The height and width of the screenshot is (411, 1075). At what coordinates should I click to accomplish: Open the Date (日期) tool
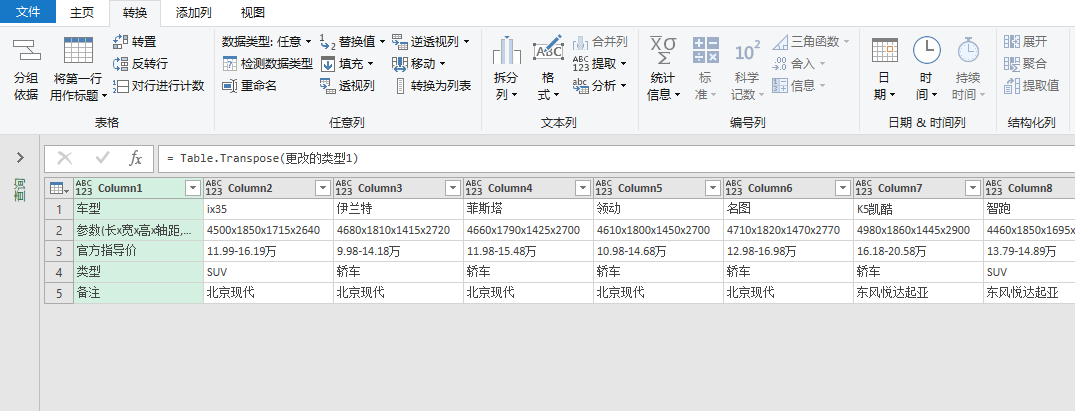884,69
